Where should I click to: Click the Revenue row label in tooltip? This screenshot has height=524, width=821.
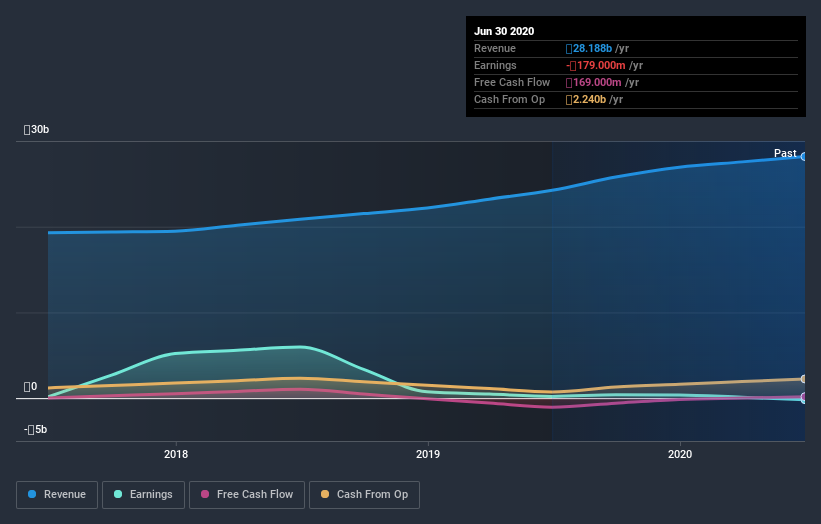[495, 49]
